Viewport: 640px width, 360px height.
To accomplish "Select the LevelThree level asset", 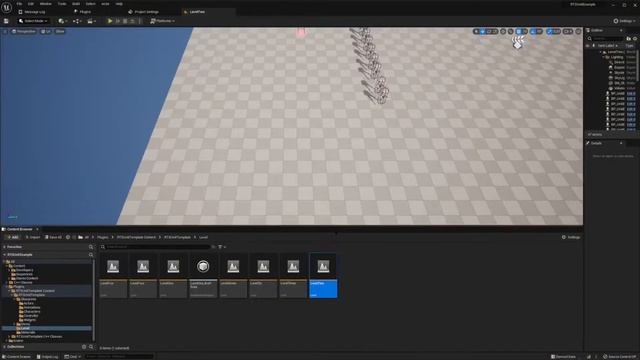I will point(293,276).
